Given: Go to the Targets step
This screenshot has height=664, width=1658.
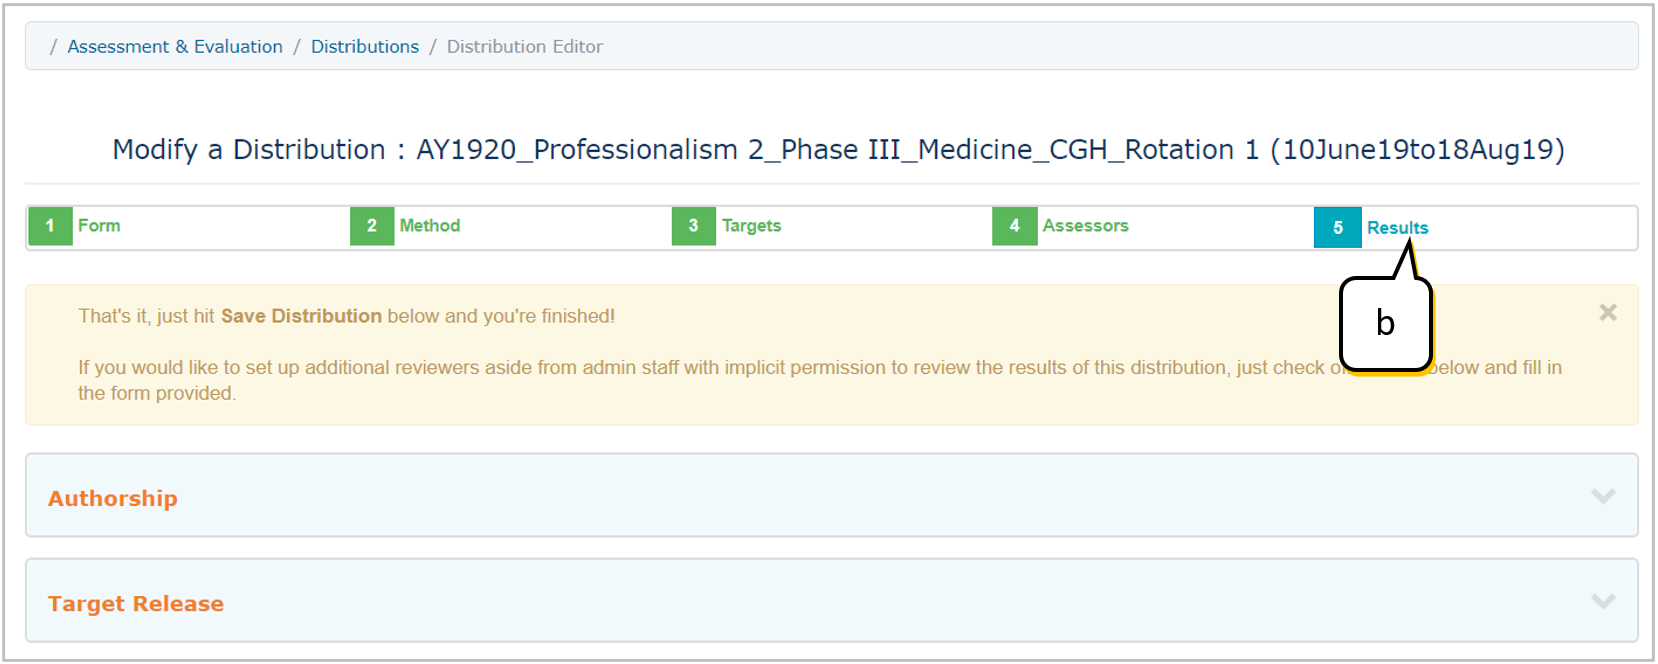Looking at the screenshot, I should pos(752,226).
